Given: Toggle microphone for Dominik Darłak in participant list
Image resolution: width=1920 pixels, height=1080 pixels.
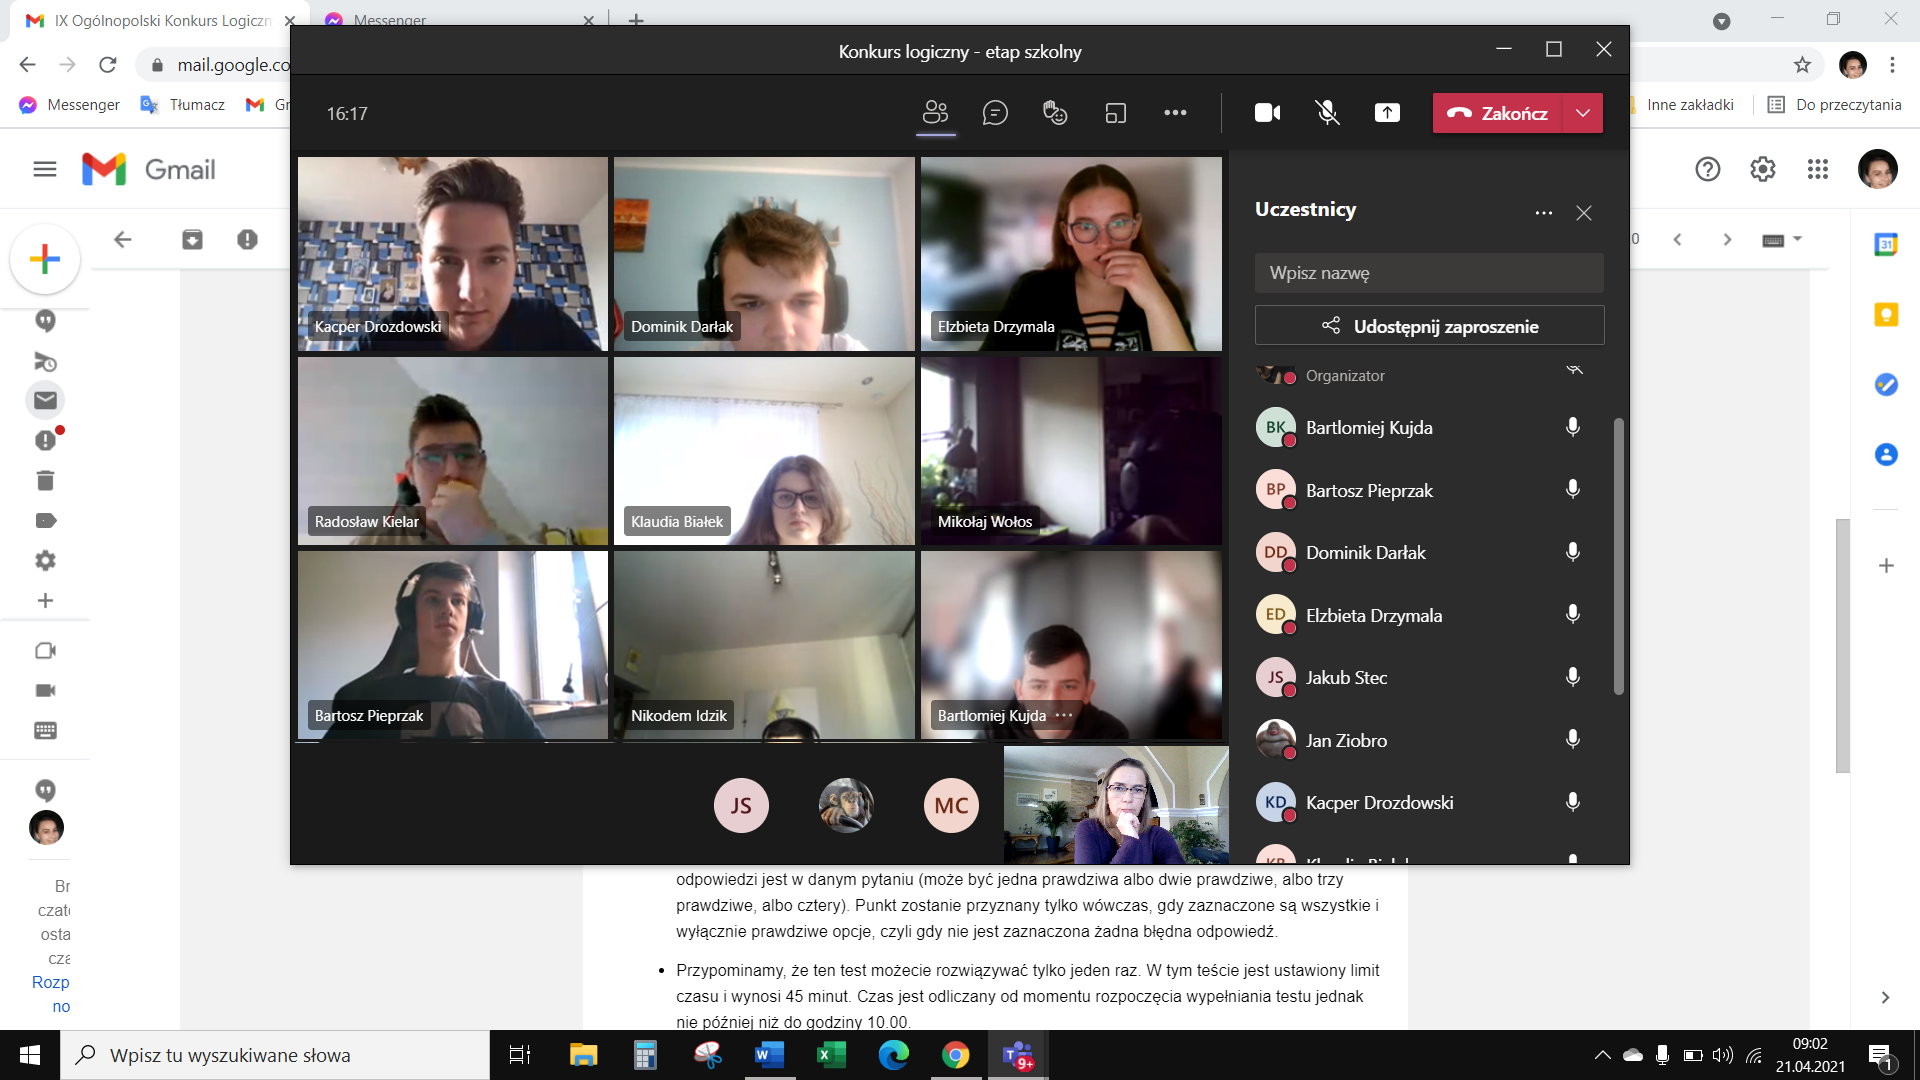Looking at the screenshot, I should pos(1573,552).
